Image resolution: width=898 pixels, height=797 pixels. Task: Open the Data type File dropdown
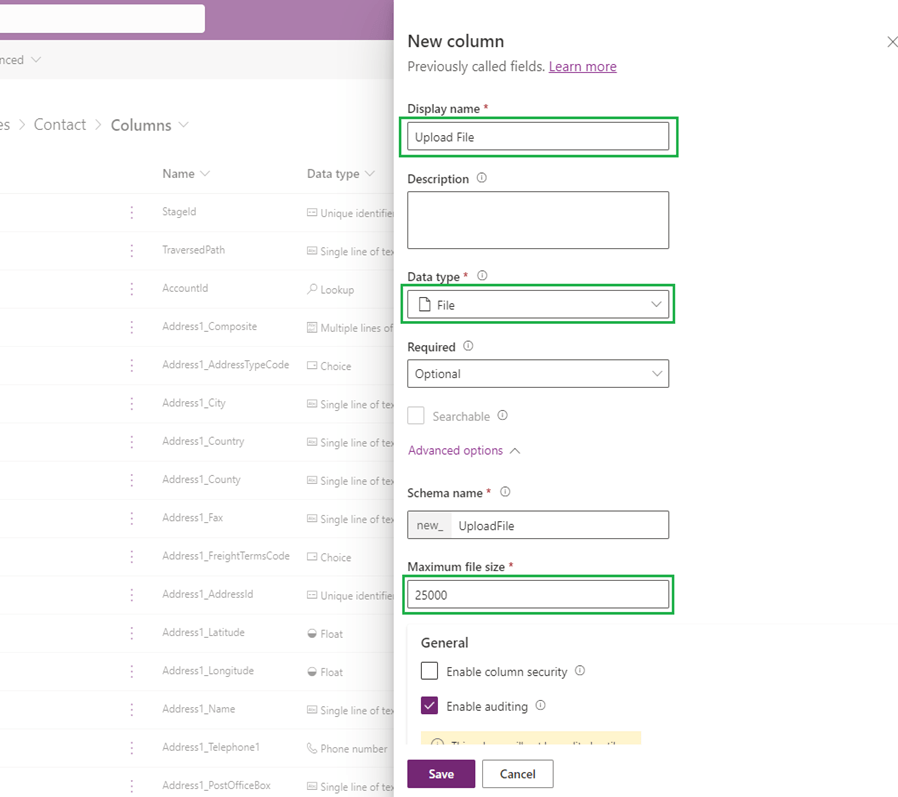pos(538,305)
